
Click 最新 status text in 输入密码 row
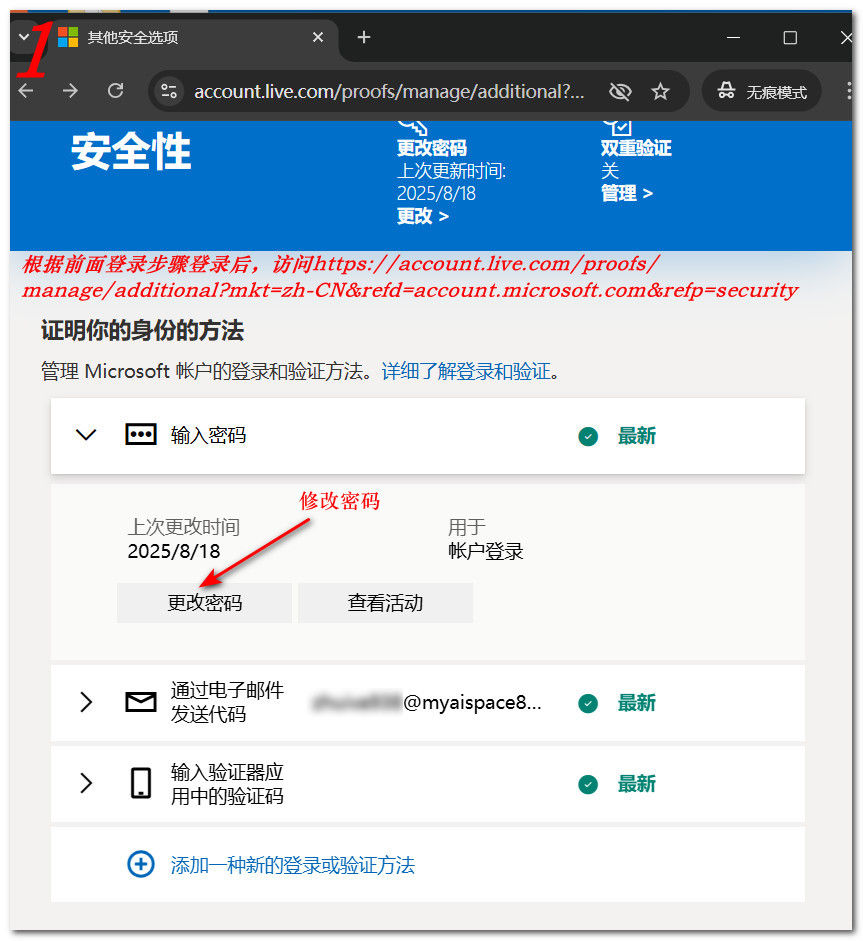(637, 436)
